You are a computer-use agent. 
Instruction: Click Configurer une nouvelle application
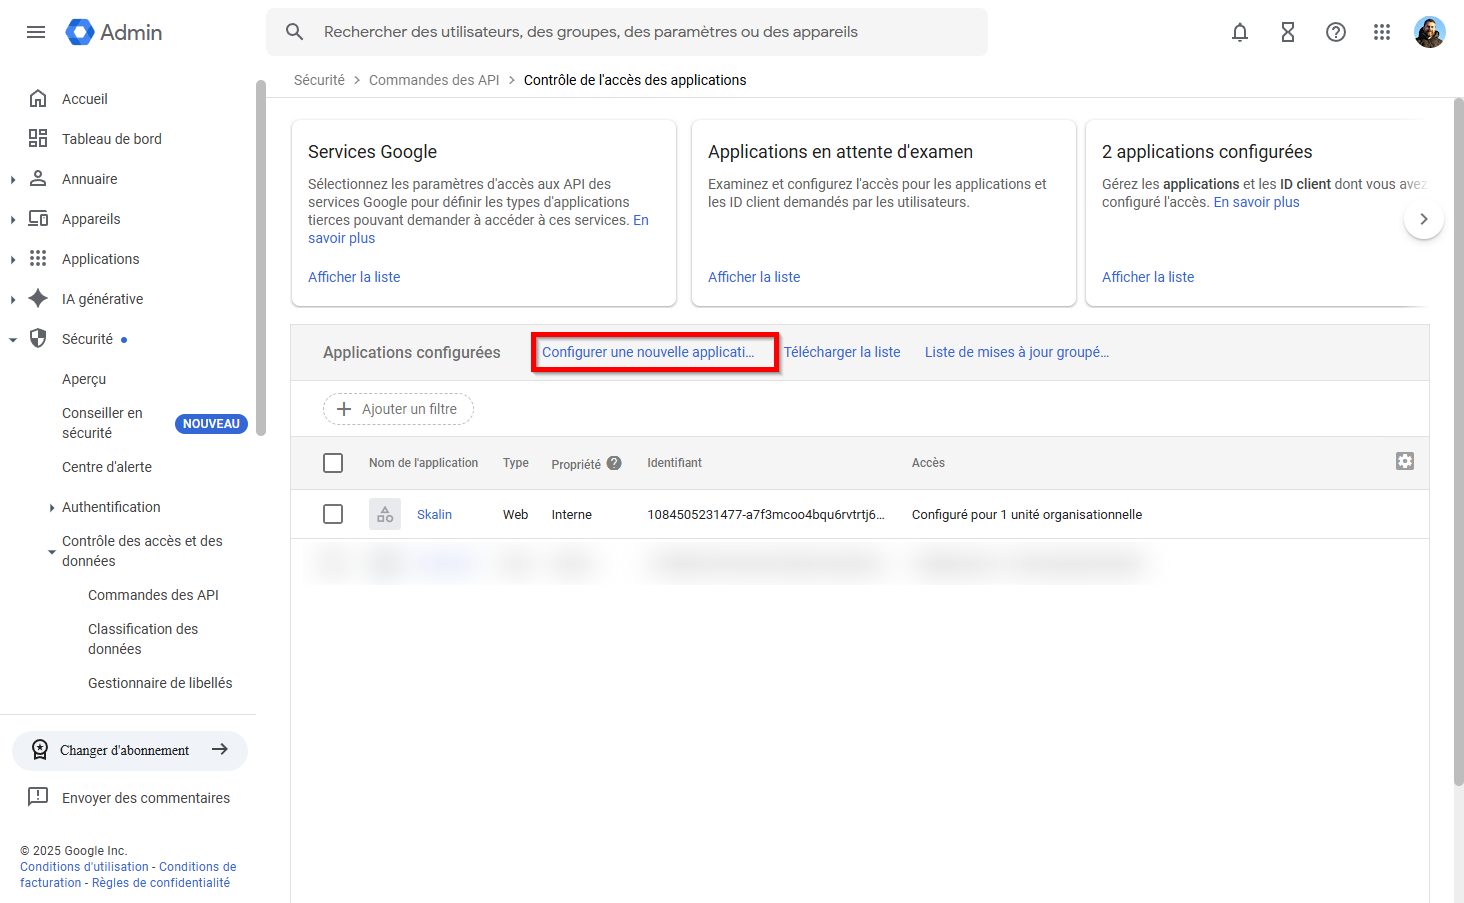[654, 351]
